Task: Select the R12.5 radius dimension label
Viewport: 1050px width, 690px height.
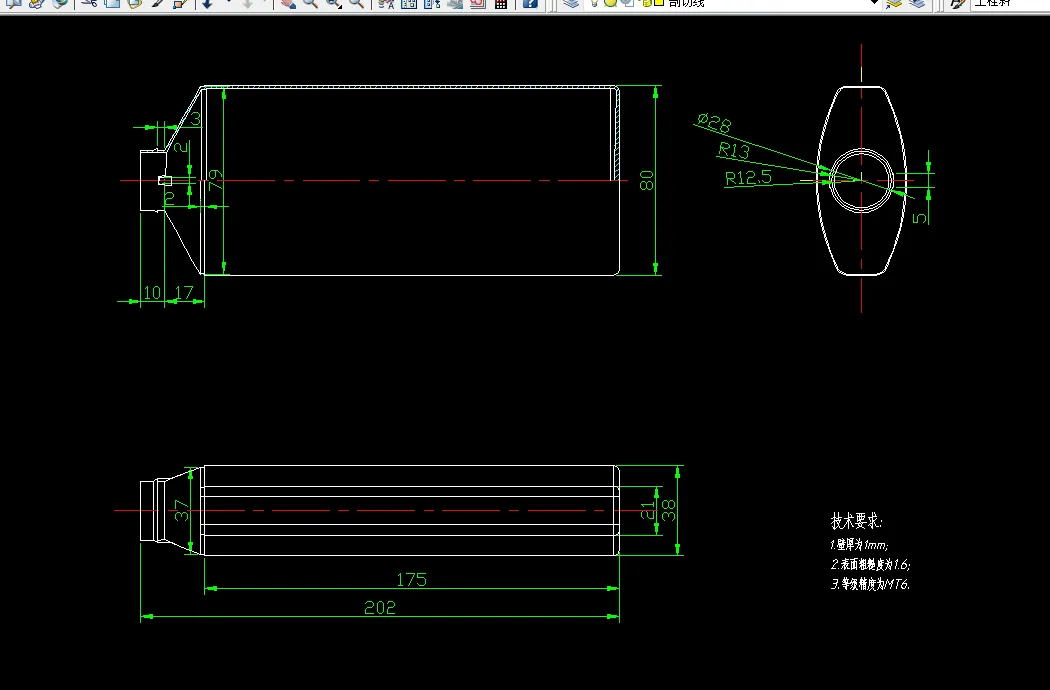Action: [x=749, y=178]
